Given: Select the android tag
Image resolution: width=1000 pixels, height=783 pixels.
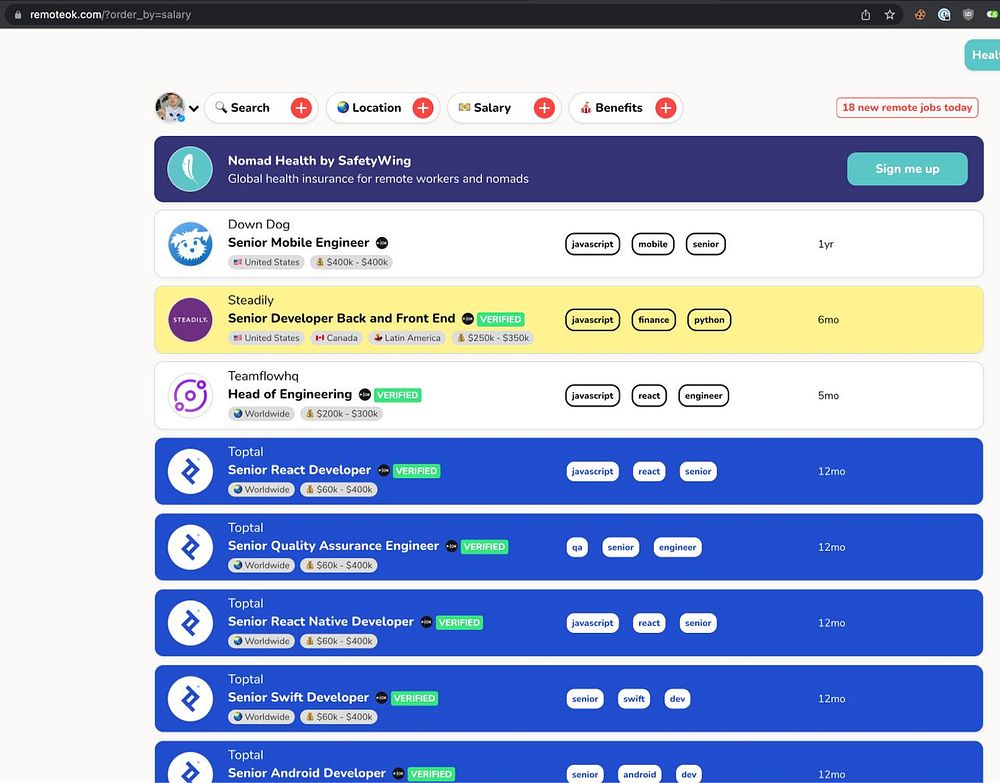Looking at the screenshot, I should pyautogui.click(x=639, y=774).
